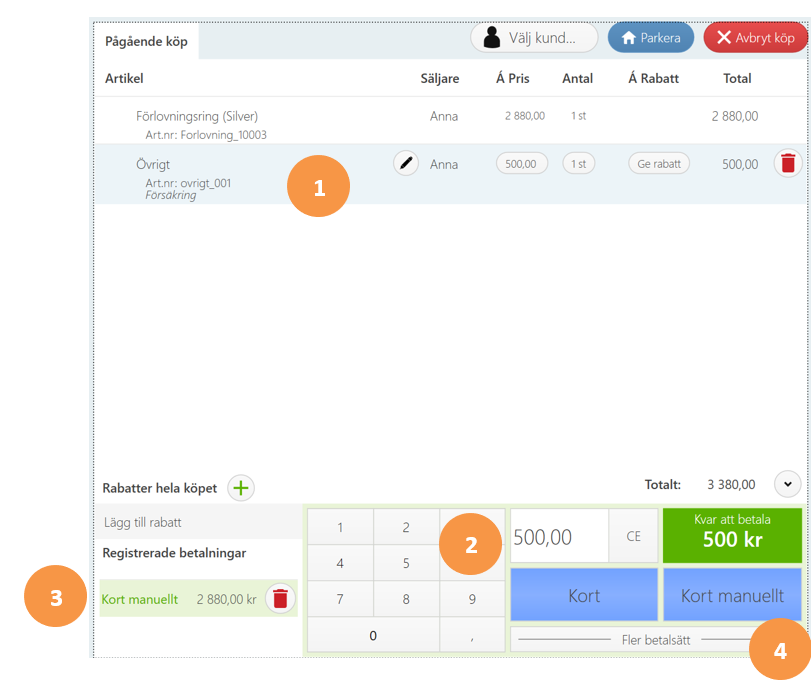Click the 2 880,00 total of Förlovningsring
811x684 pixels.
[x=734, y=116]
